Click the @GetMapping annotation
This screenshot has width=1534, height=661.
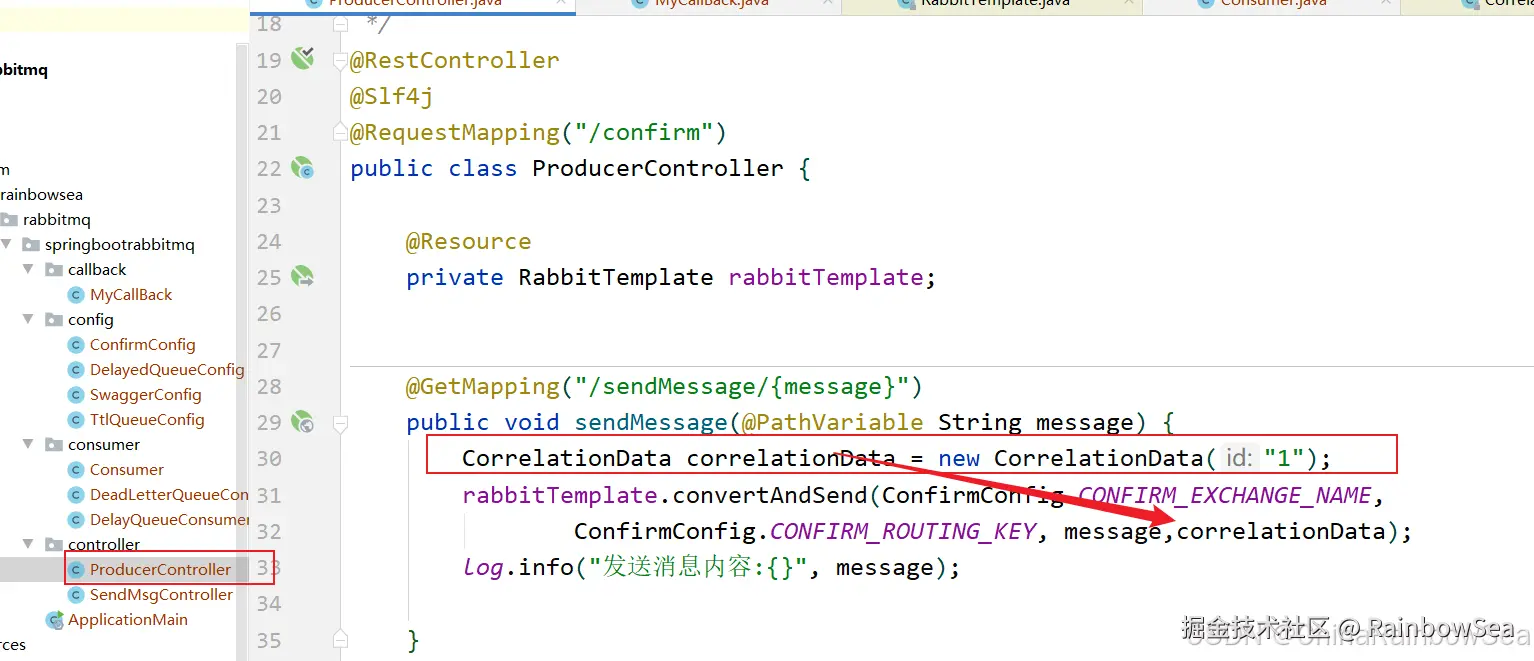[x=483, y=386]
